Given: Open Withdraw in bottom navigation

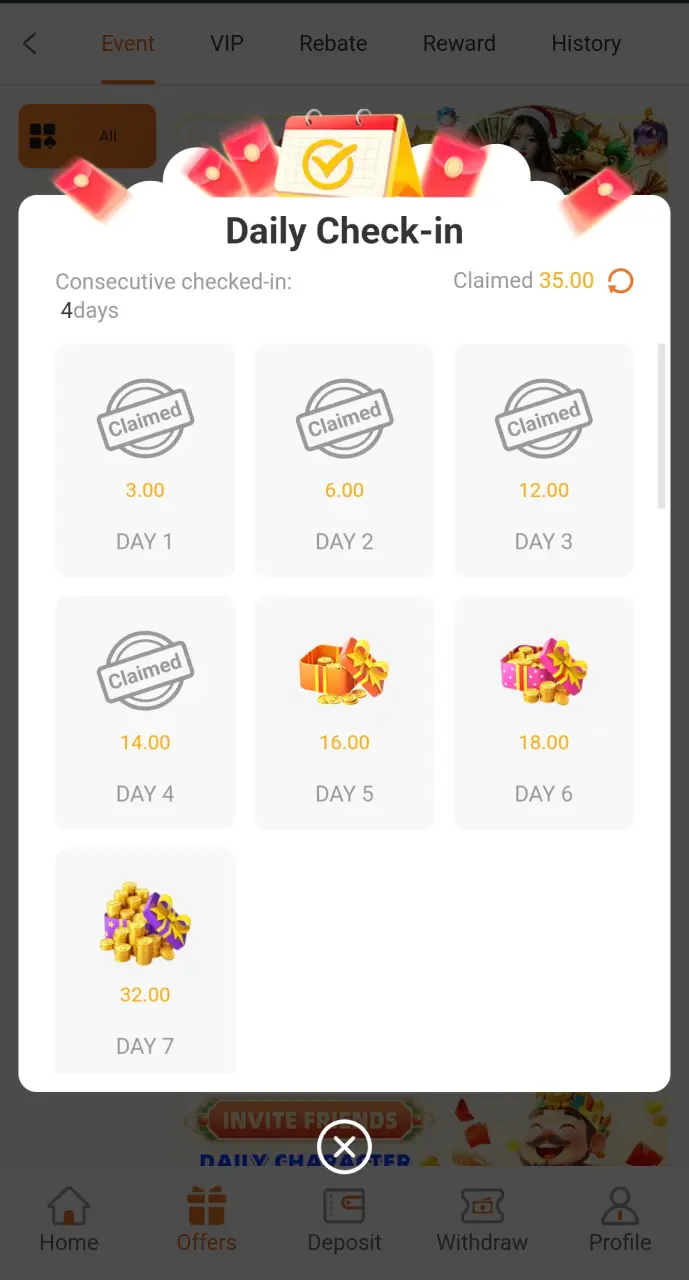Looking at the screenshot, I should click(482, 1220).
